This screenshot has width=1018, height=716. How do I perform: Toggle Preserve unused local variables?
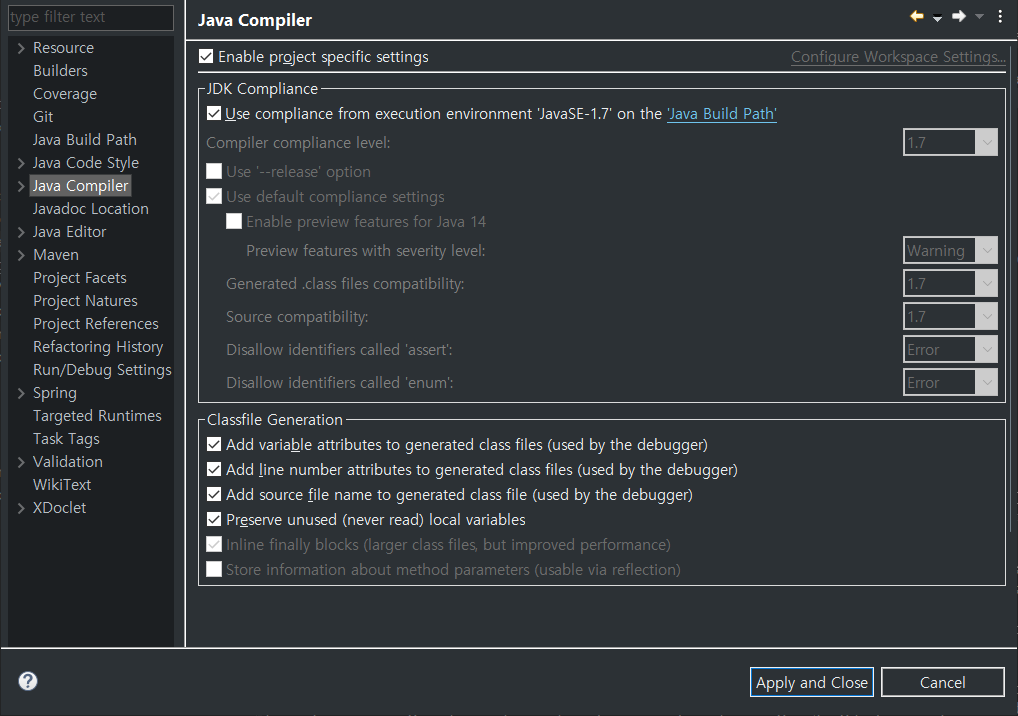[x=214, y=519]
